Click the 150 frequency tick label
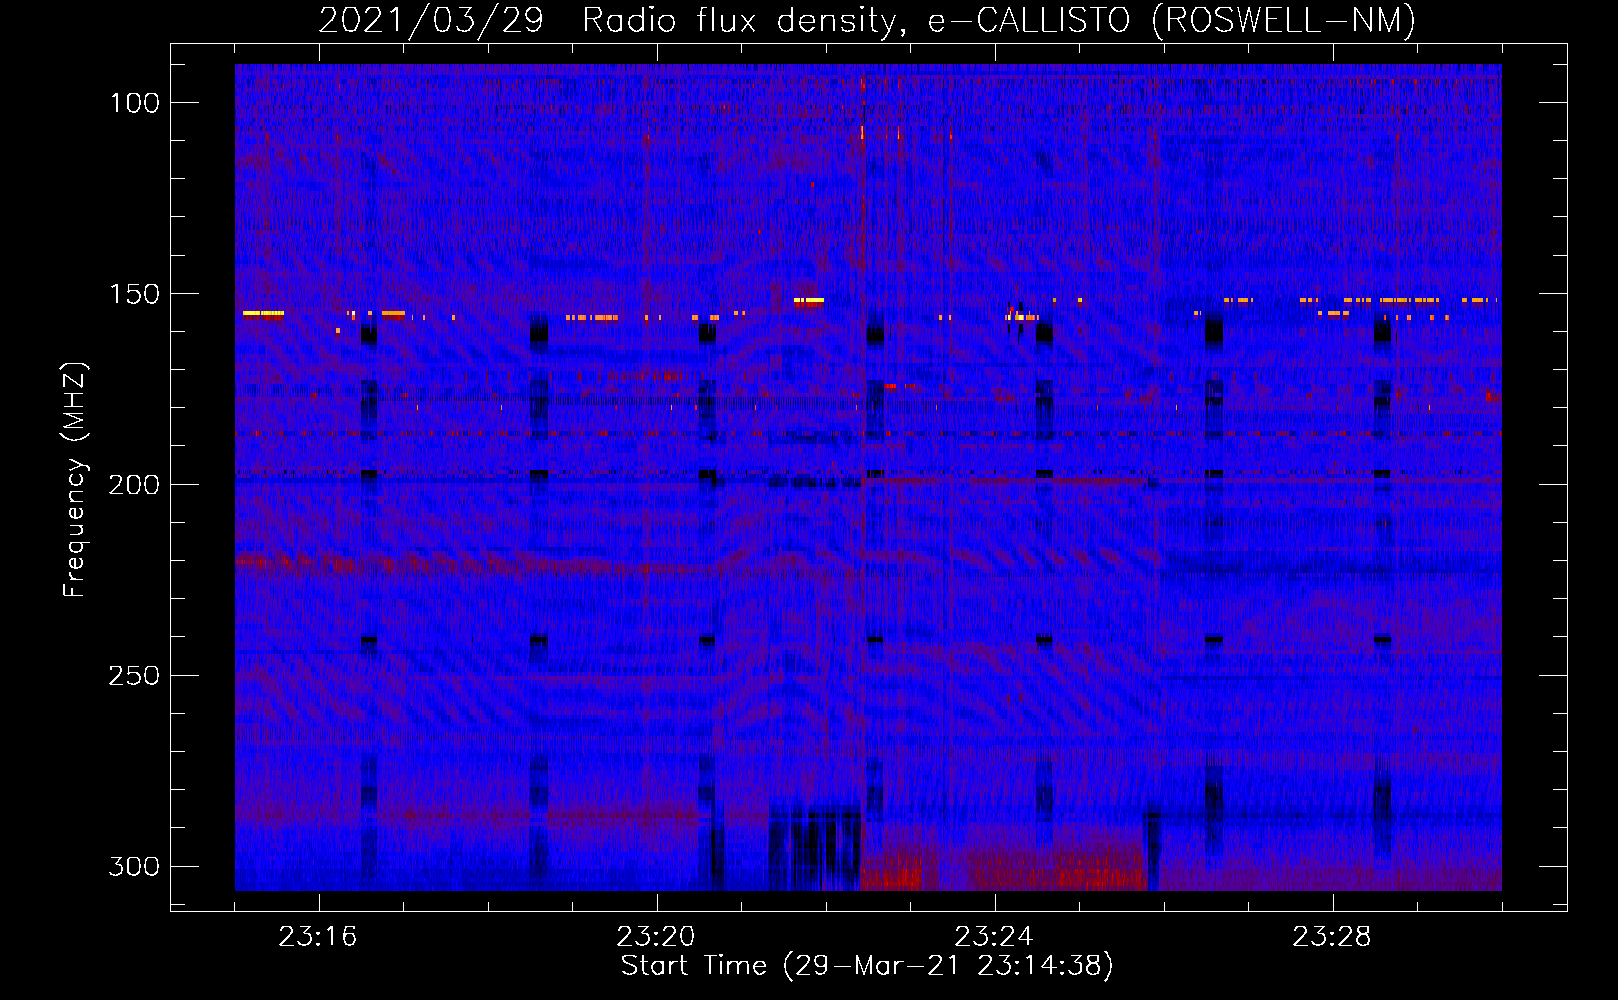Viewport: 1618px width, 1000px height. pos(134,294)
